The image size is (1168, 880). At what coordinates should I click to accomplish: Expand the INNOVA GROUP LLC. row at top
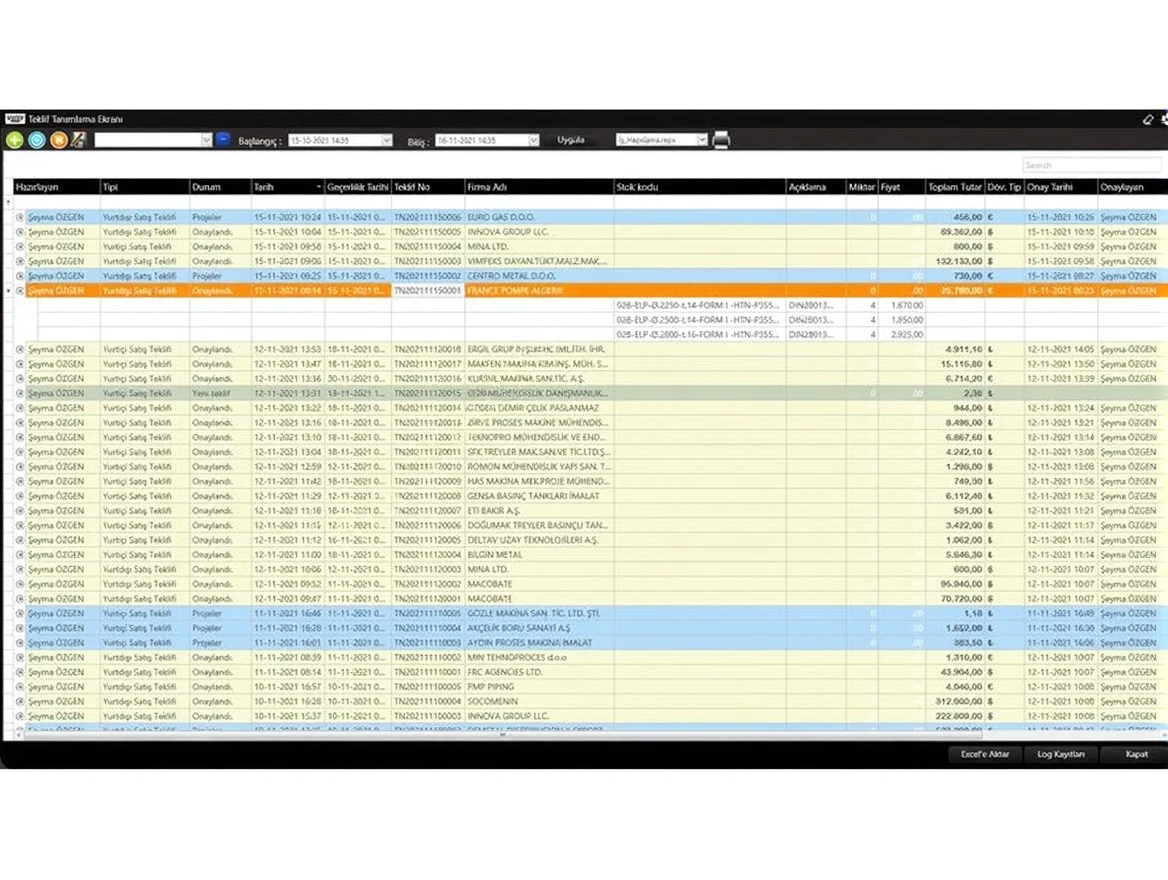click(x=20, y=232)
